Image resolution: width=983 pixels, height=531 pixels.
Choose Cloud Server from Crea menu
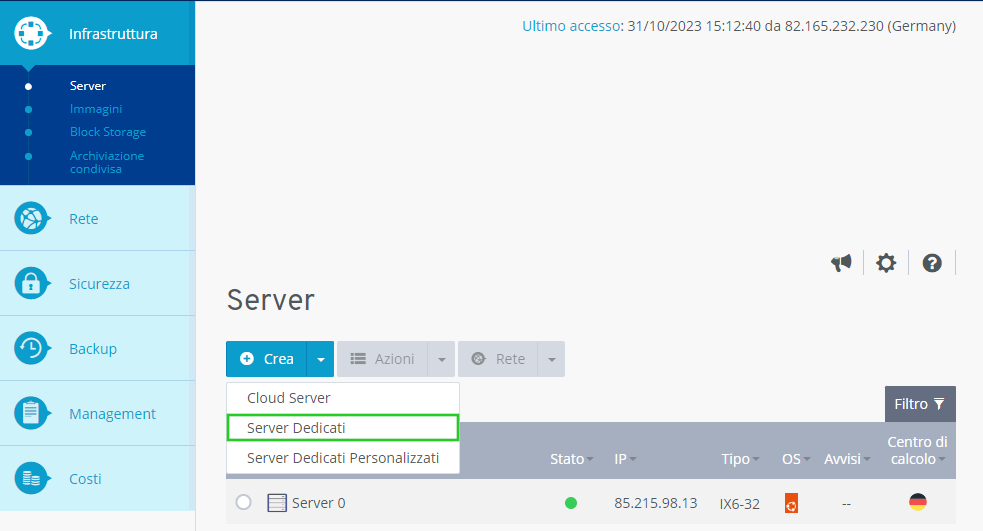coord(343,398)
